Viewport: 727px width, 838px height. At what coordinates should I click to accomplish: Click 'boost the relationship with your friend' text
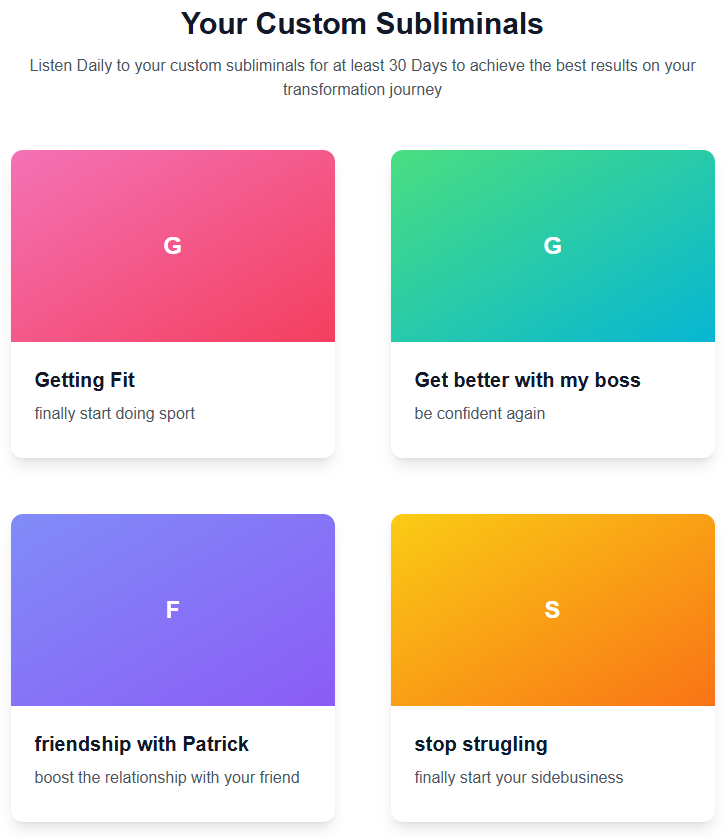tap(167, 778)
